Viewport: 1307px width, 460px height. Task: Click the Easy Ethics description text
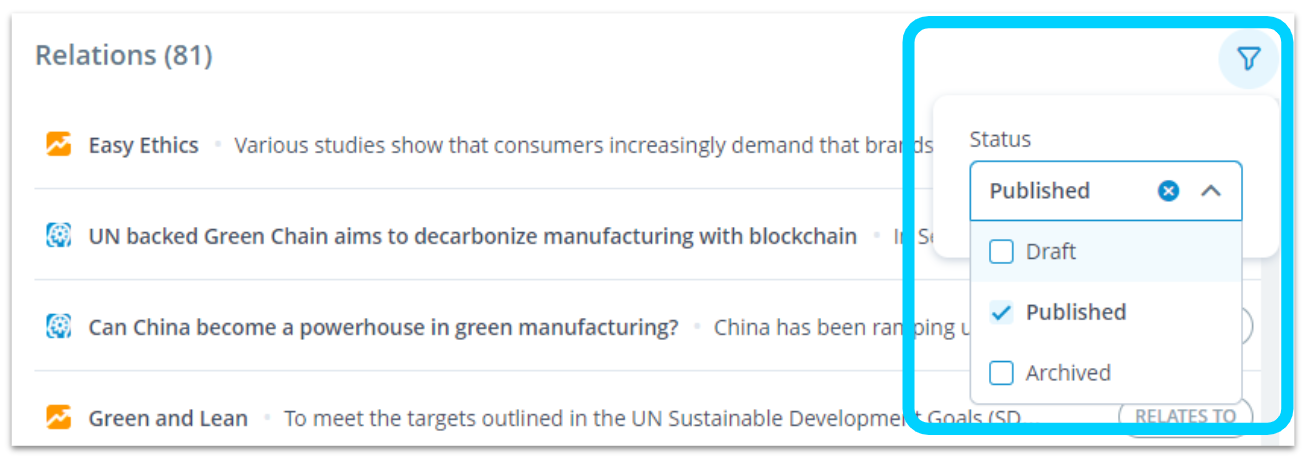point(582,145)
